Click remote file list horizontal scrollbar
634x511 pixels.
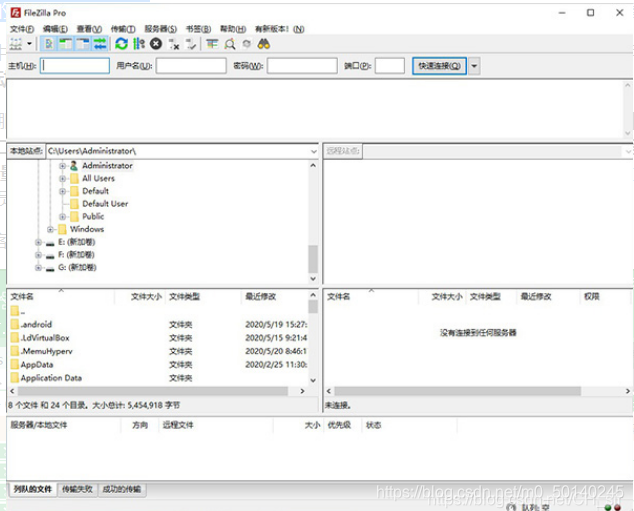458,391
